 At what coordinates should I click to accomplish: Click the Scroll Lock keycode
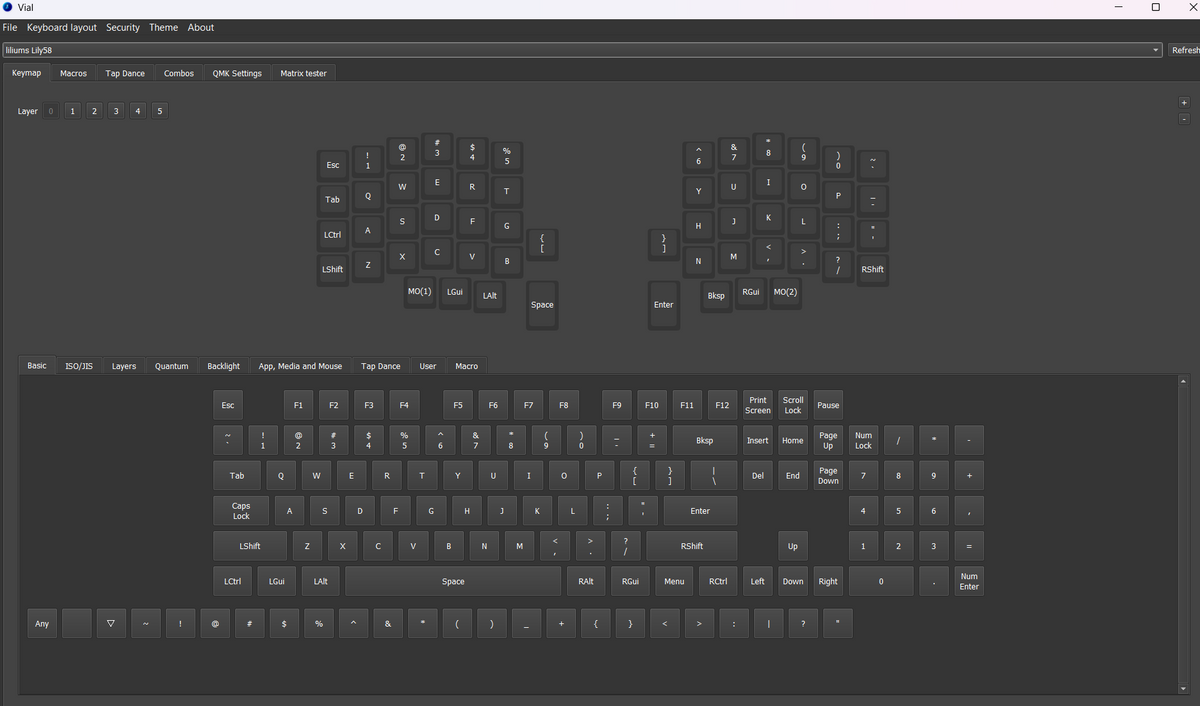click(x=793, y=405)
